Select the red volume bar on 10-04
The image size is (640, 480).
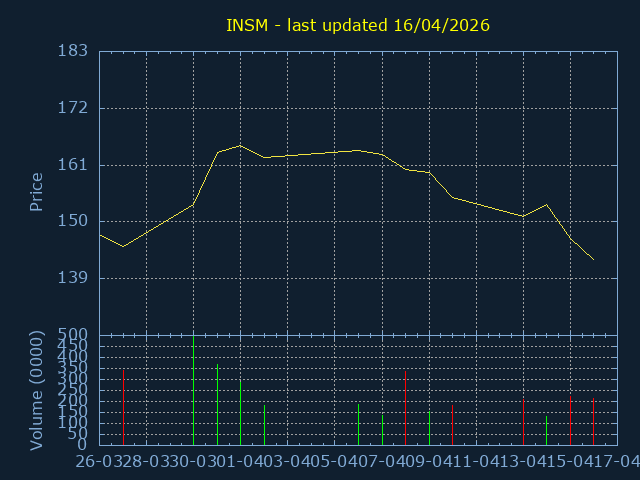[452, 425]
